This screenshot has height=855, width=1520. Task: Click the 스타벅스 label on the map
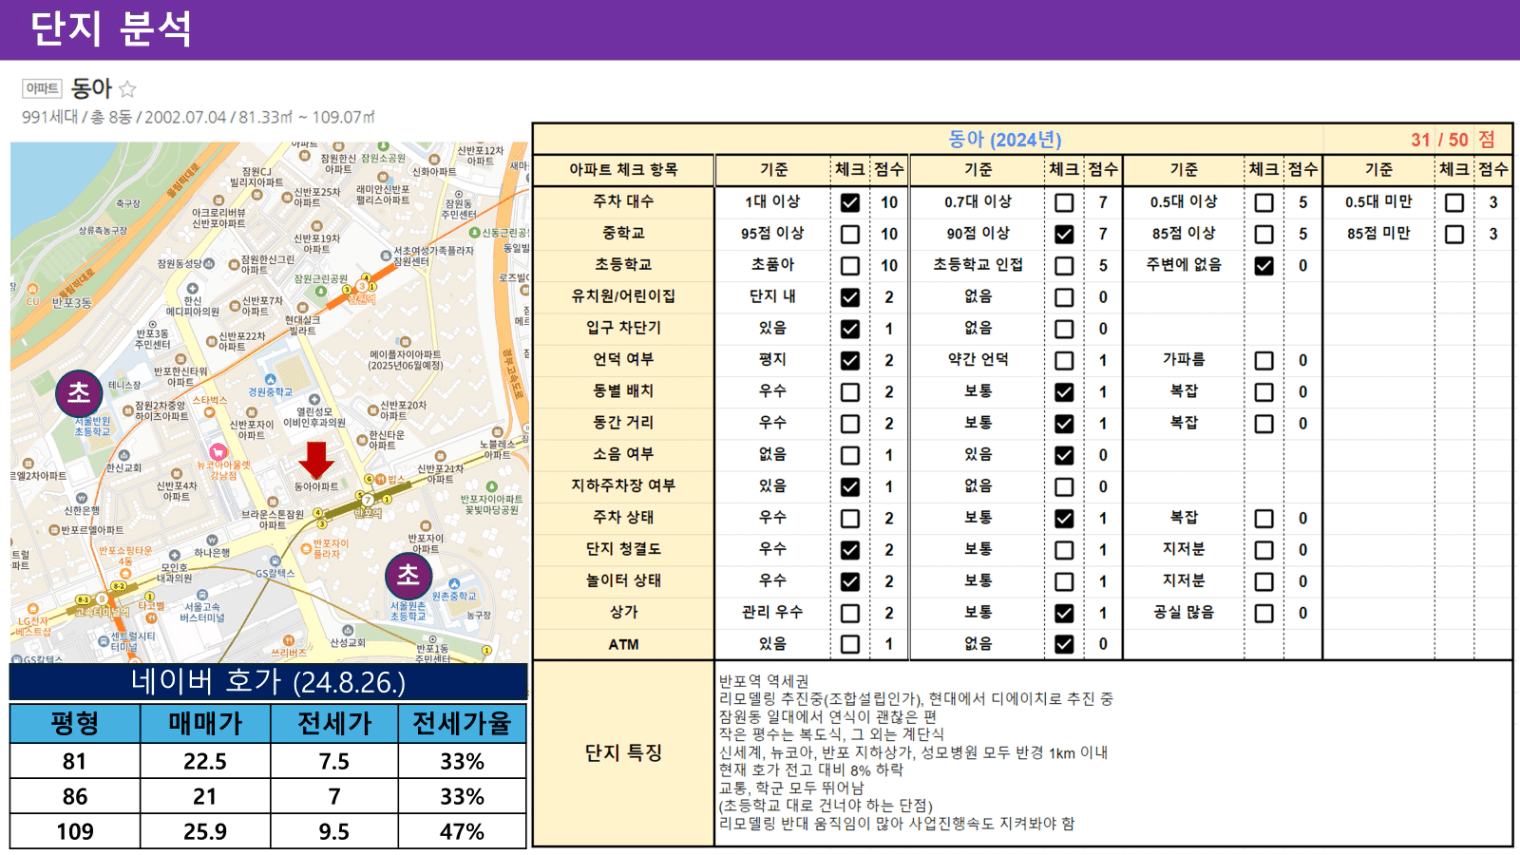(210, 400)
